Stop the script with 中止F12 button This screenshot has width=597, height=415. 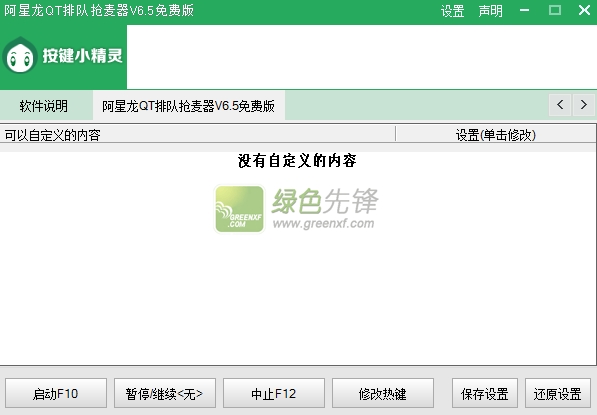point(274,393)
